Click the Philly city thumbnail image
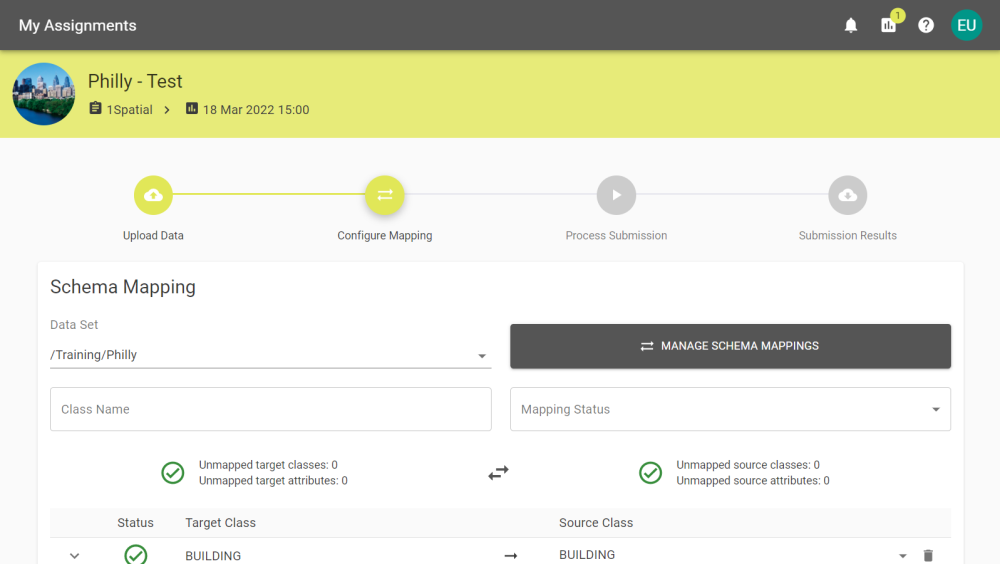The image size is (1000, 564). [x=44, y=94]
